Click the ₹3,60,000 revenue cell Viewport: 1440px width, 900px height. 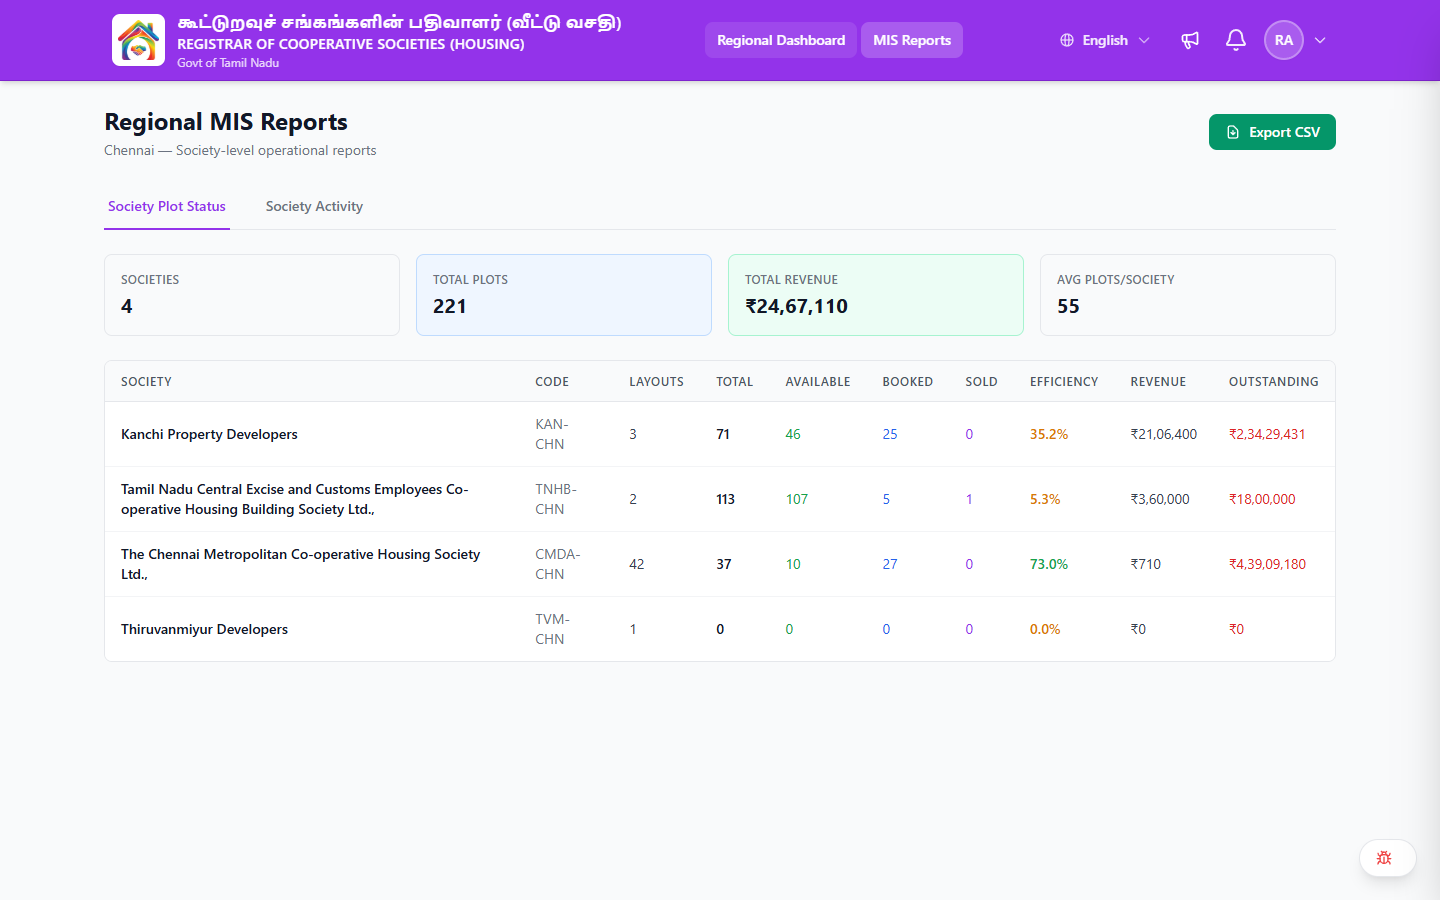(x=1160, y=499)
